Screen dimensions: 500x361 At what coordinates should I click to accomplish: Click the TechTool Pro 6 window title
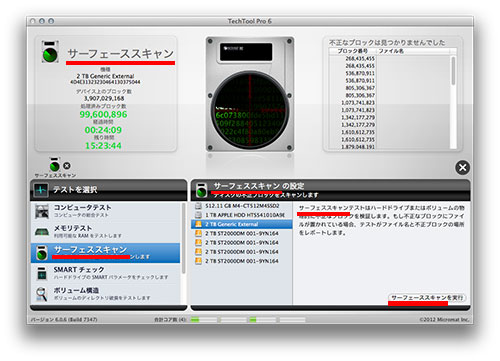click(250, 21)
